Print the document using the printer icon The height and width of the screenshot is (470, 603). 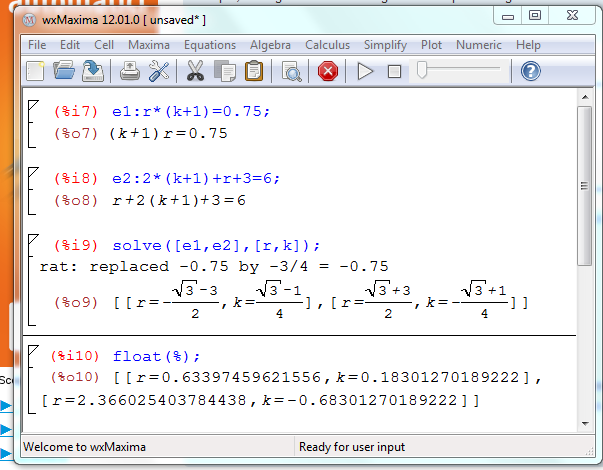point(130,71)
